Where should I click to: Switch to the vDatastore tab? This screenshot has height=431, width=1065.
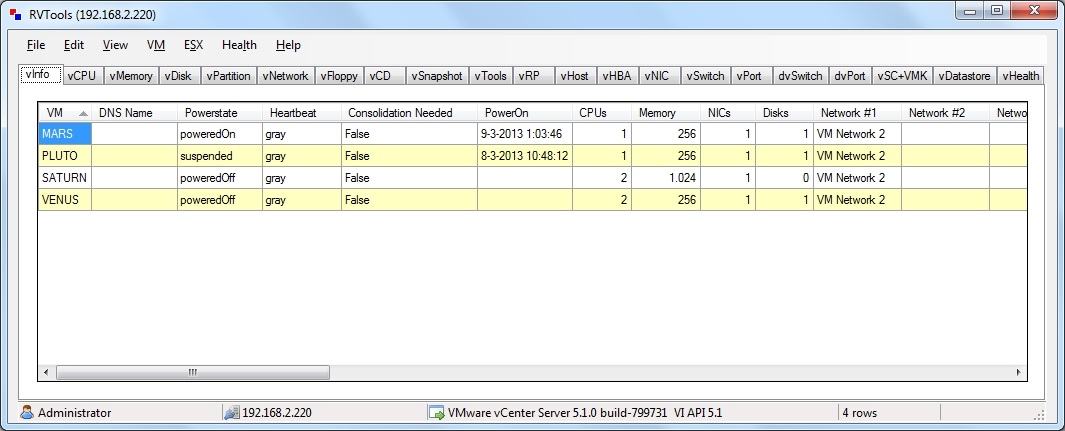964,76
